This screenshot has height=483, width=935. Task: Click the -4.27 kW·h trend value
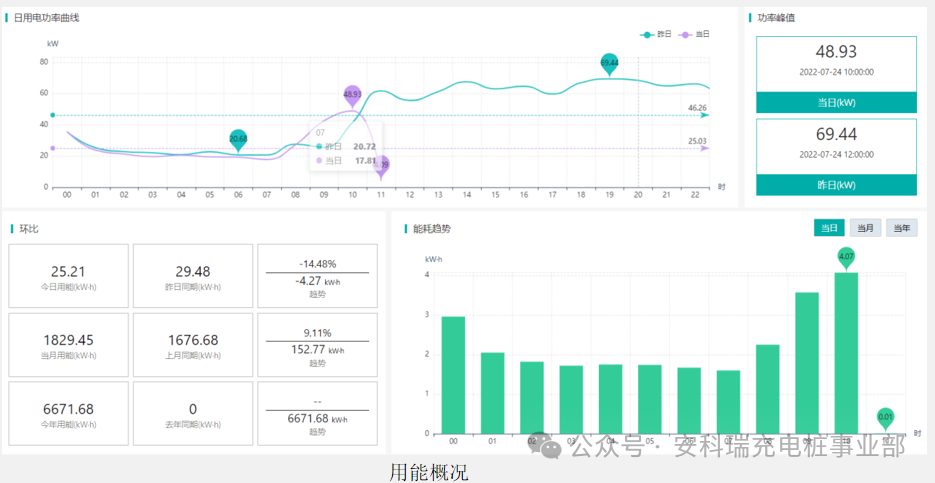pyautogui.click(x=317, y=281)
